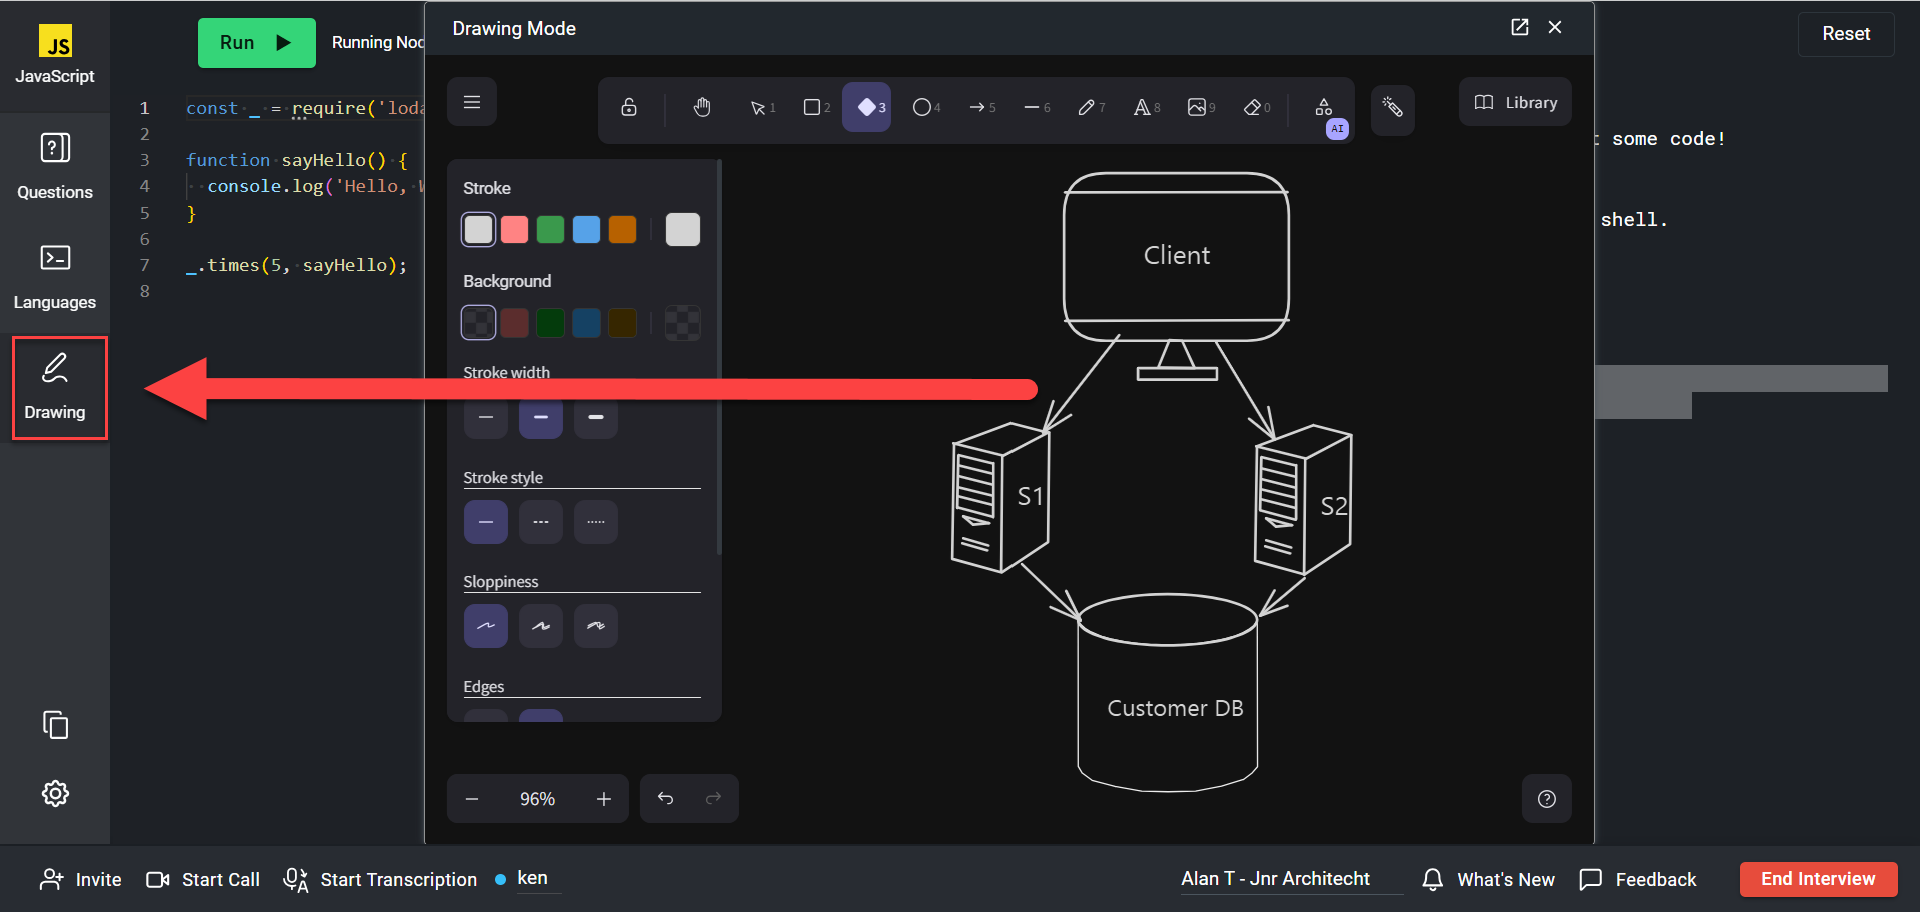Select the pencil draw tool
Viewport: 1920px width, 912px height.
pyautogui.click(x=1088, y=107)
